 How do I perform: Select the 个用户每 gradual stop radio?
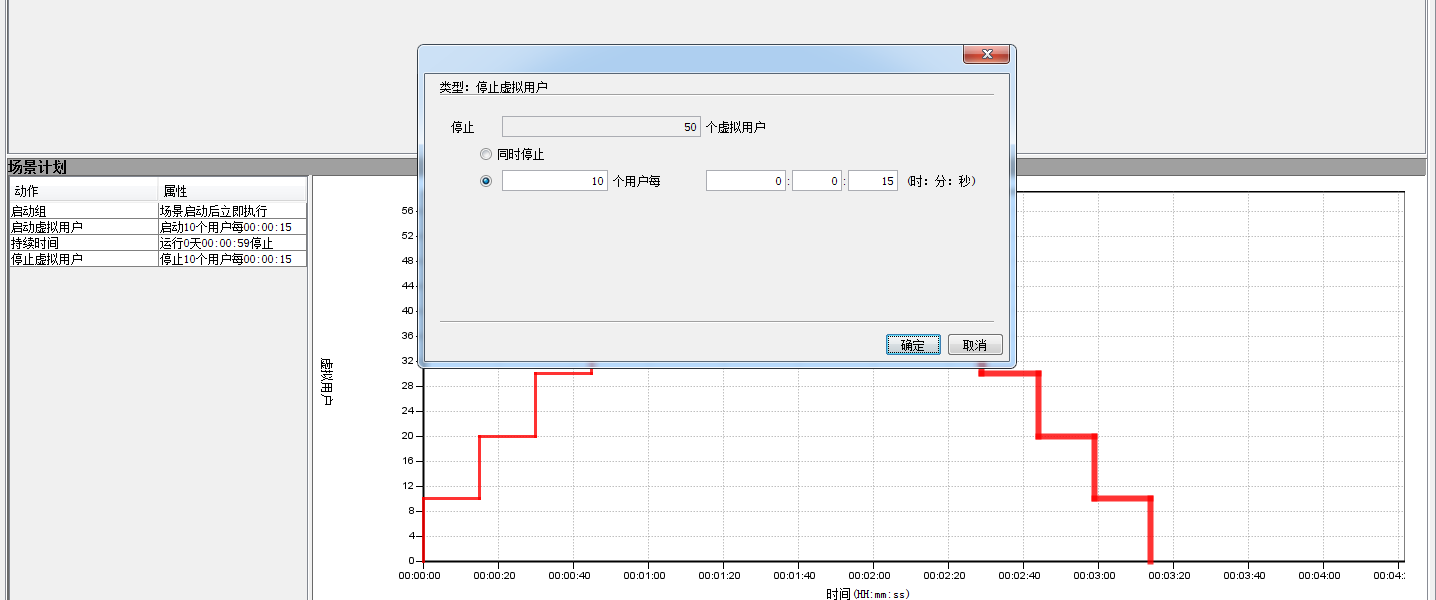click(487, 181)
